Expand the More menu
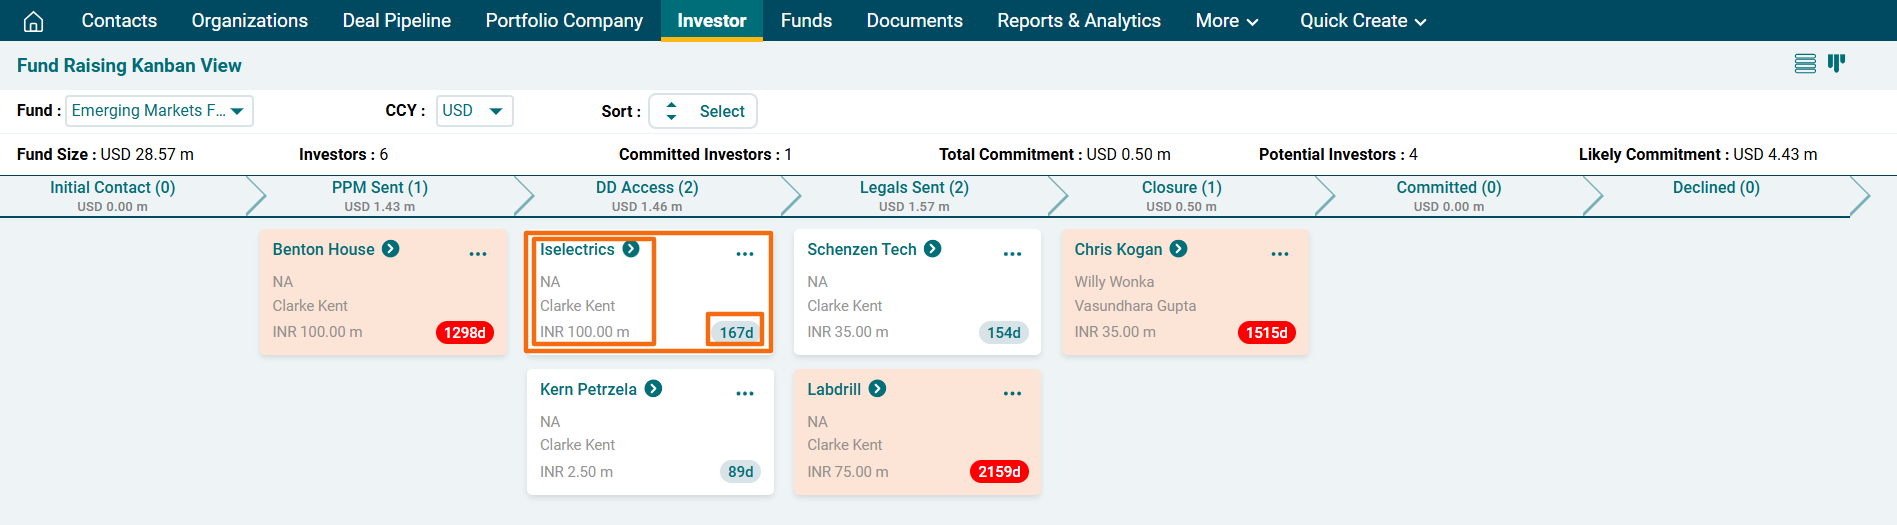1897x525 pixels. click(1226, 21)
